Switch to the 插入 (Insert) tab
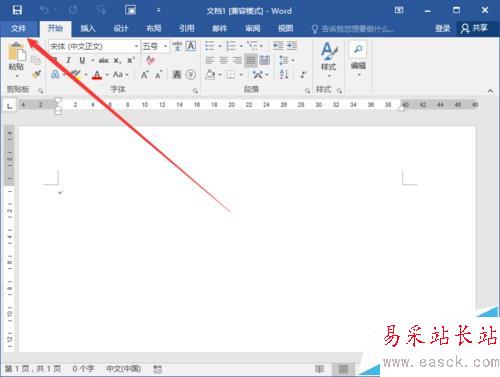Viewport: 500px width, 377px height. coord(88,28)
